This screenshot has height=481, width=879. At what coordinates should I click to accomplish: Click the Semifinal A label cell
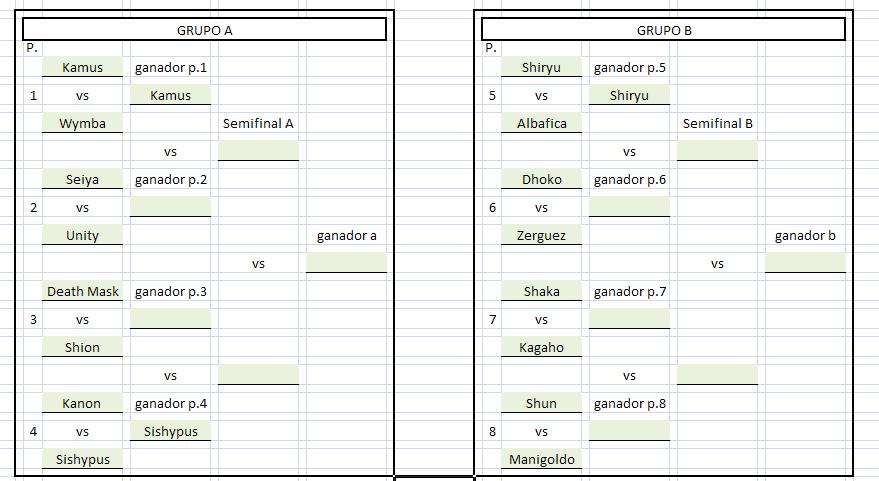click(258, 124)
